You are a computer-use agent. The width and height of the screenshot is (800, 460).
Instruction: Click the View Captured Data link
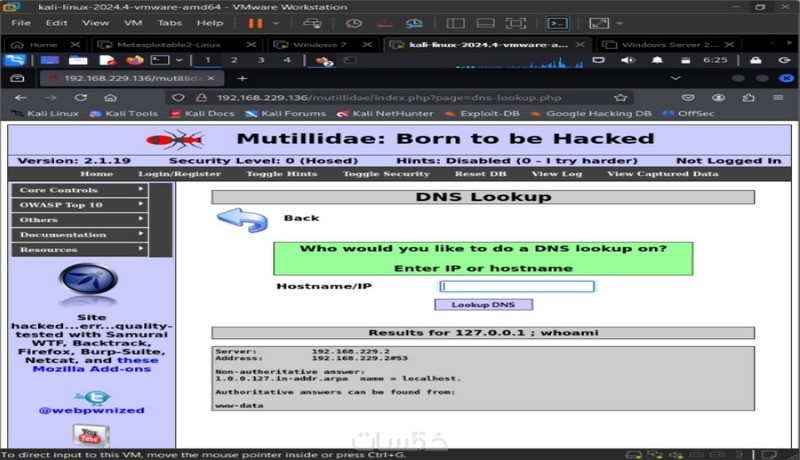(663, 174)
